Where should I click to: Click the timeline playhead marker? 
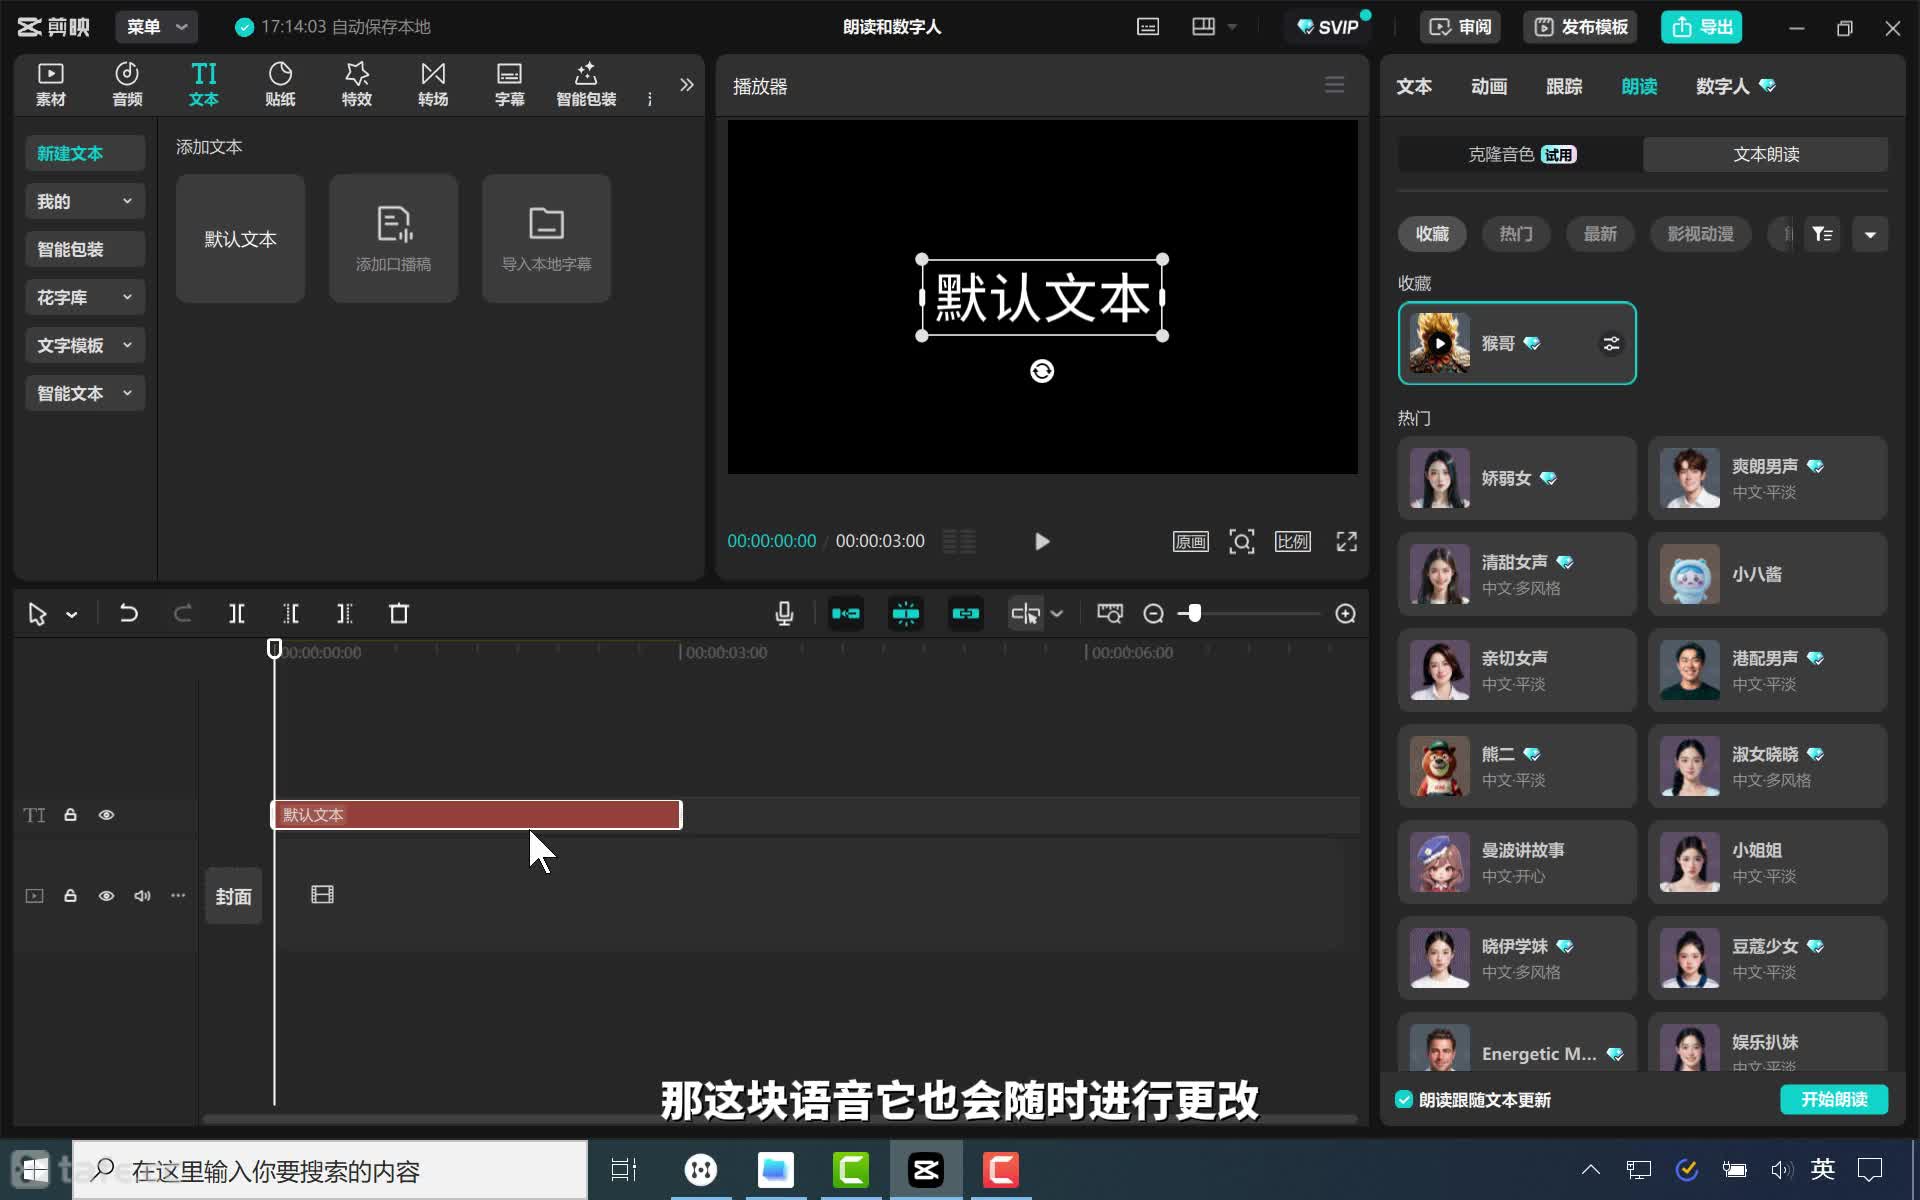pos(274,649)
